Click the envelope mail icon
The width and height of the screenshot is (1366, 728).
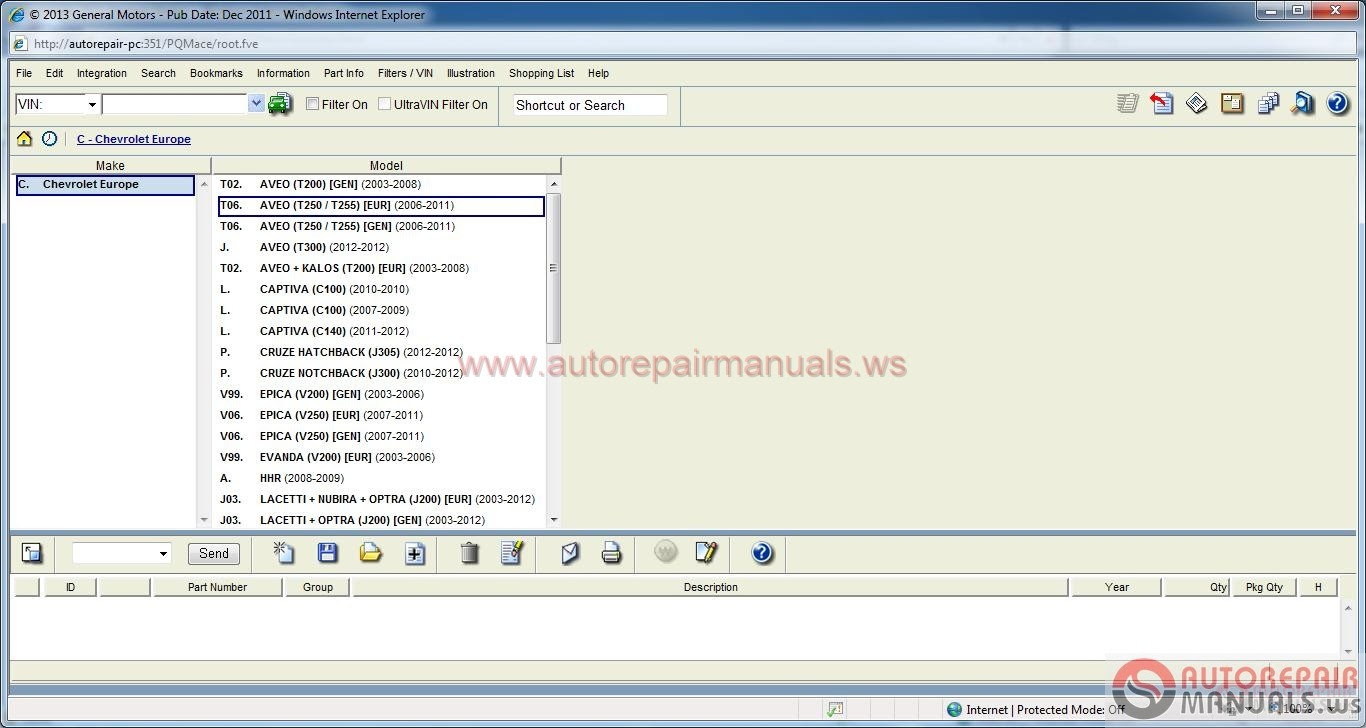point(570,552)
